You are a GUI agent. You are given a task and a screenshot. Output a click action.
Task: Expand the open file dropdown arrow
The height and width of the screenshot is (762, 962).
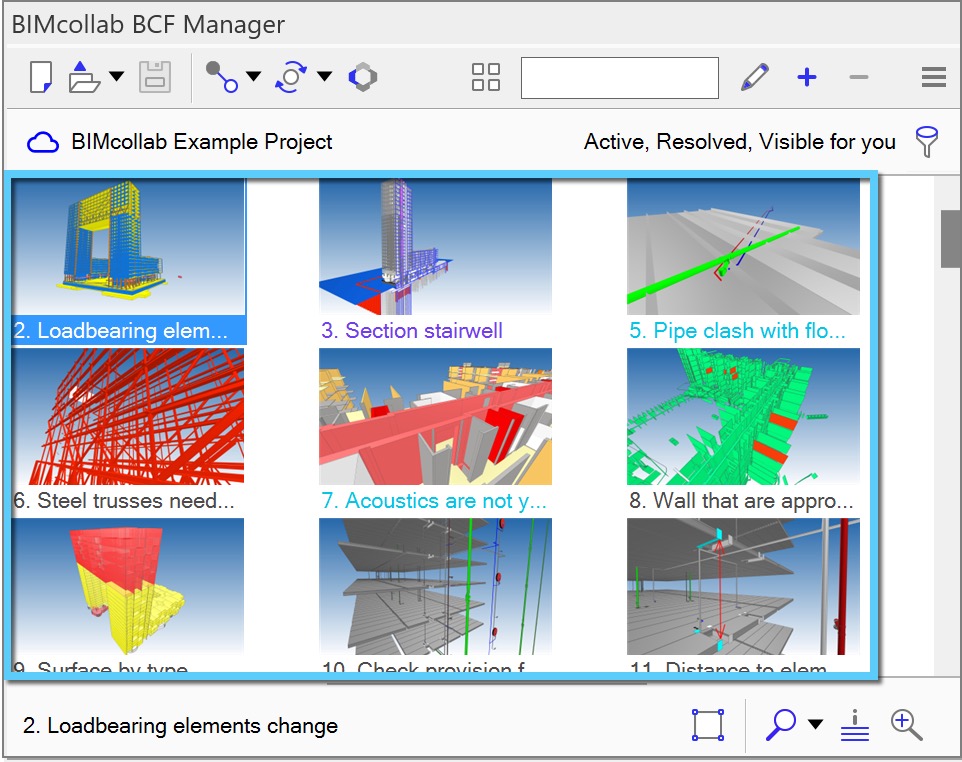(x=117, y=76)
